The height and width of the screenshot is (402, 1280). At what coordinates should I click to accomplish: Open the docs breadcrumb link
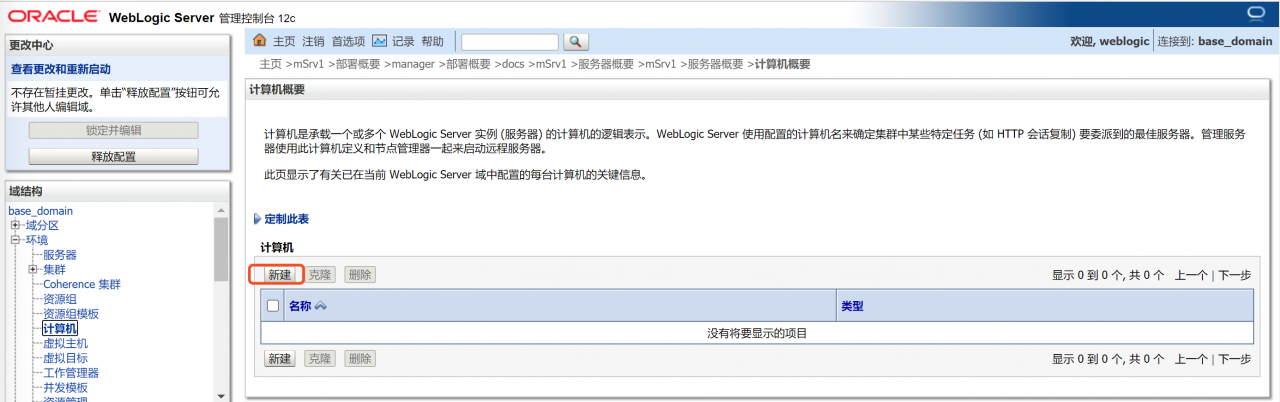(x=512, y=64)
